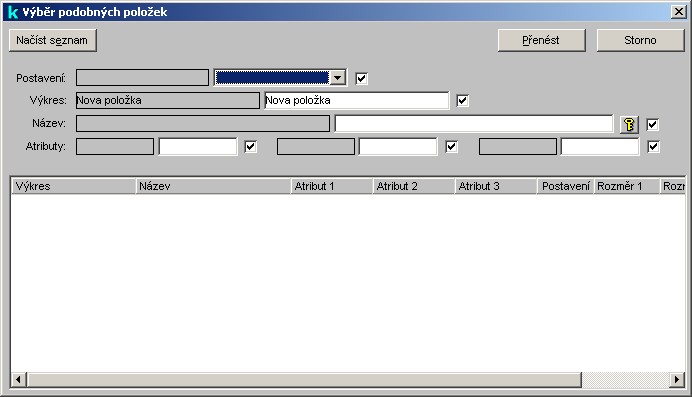Click the grey read-only Postavení field
Image resolution: width=692 pixels, height=397 pixels.
142,78
